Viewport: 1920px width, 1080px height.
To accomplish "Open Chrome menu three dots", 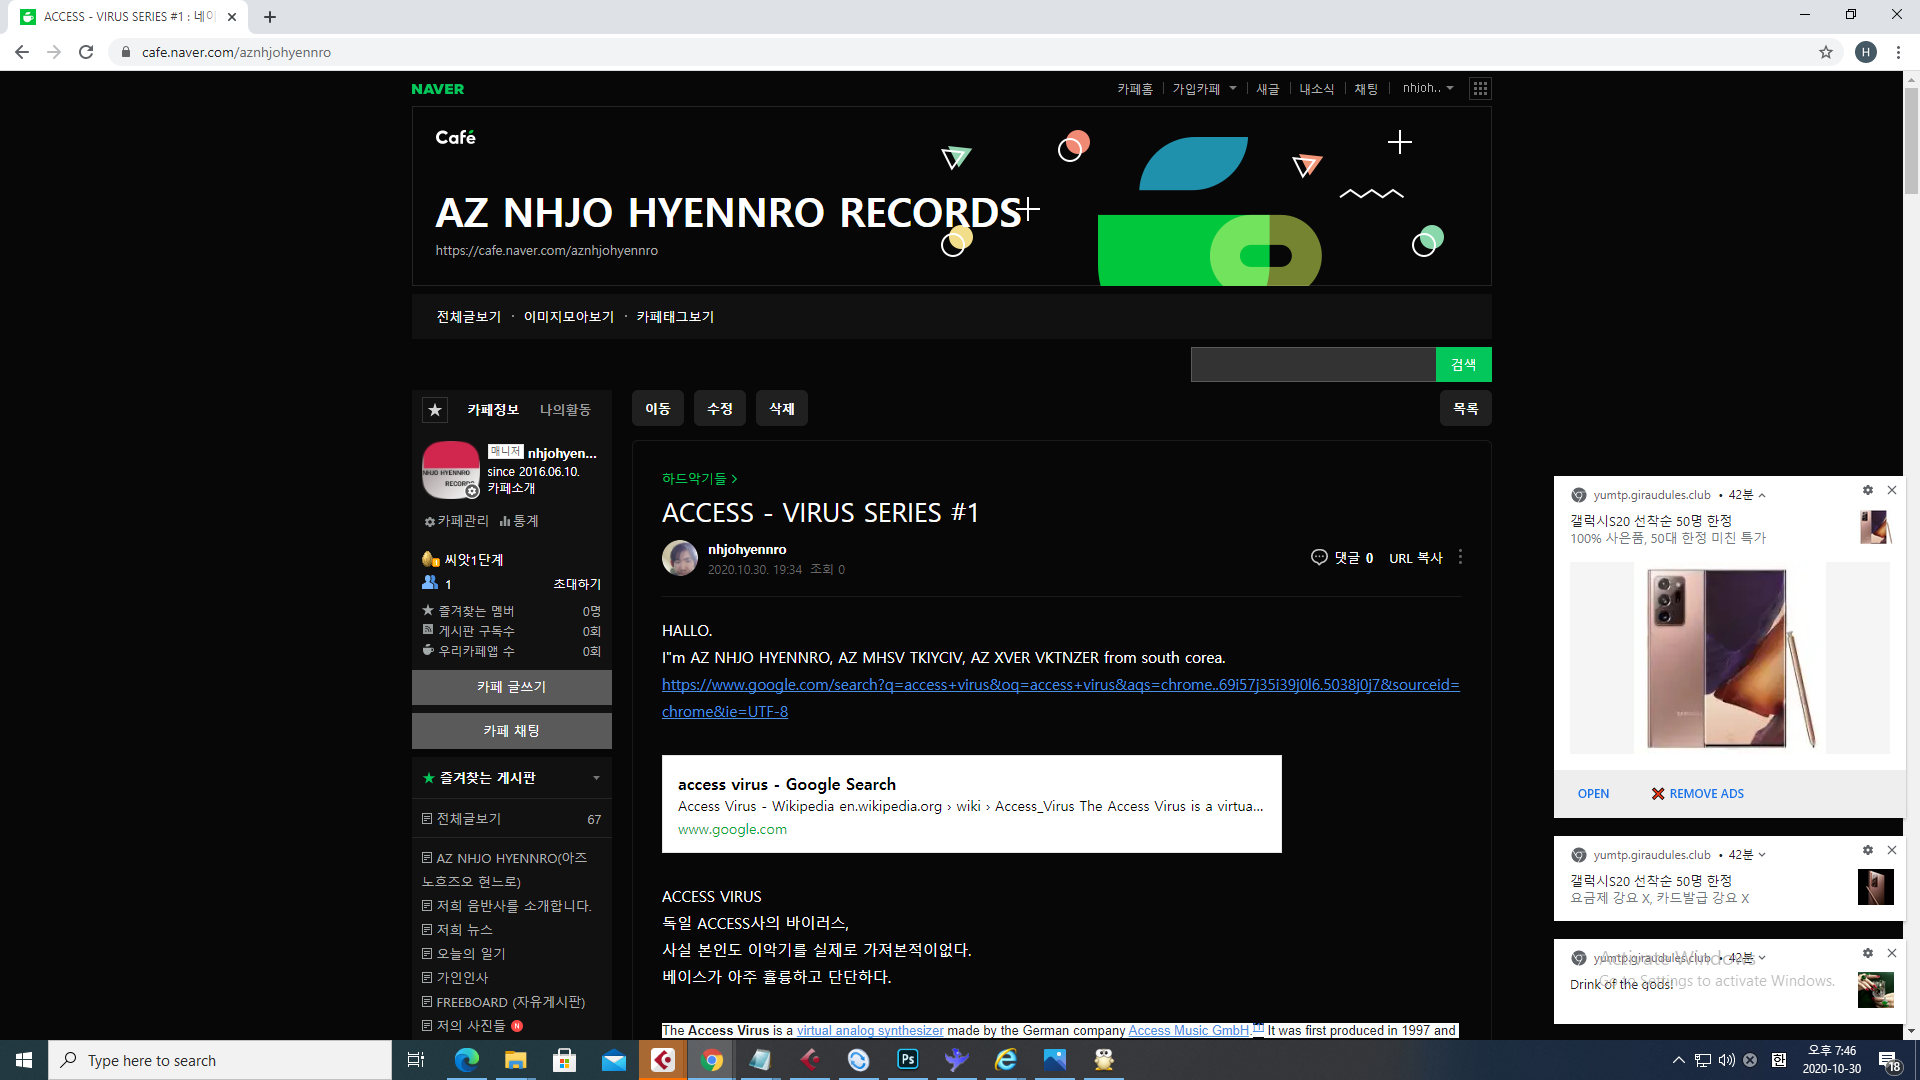I will pyautogui.click(x=1898, y=52).
